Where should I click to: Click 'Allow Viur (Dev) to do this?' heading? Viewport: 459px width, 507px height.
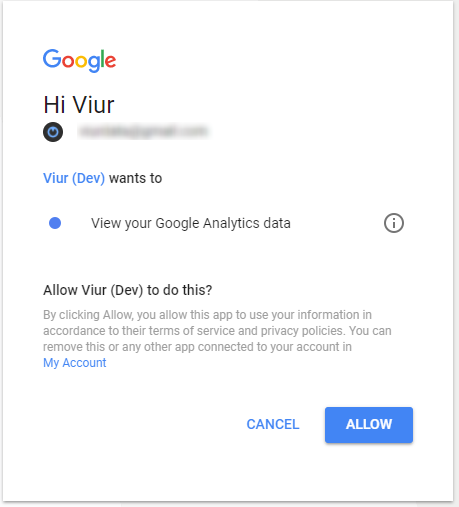coord(128,290)
